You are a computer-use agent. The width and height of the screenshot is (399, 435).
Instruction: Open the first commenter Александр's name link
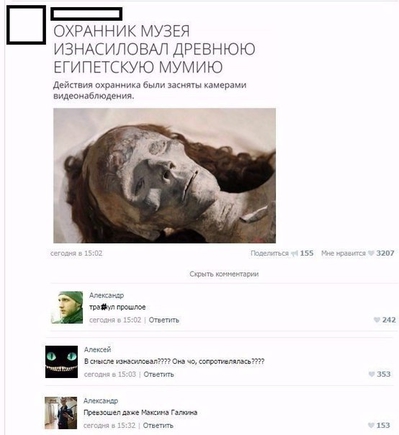pyautogui.click(x=106, y=295)
